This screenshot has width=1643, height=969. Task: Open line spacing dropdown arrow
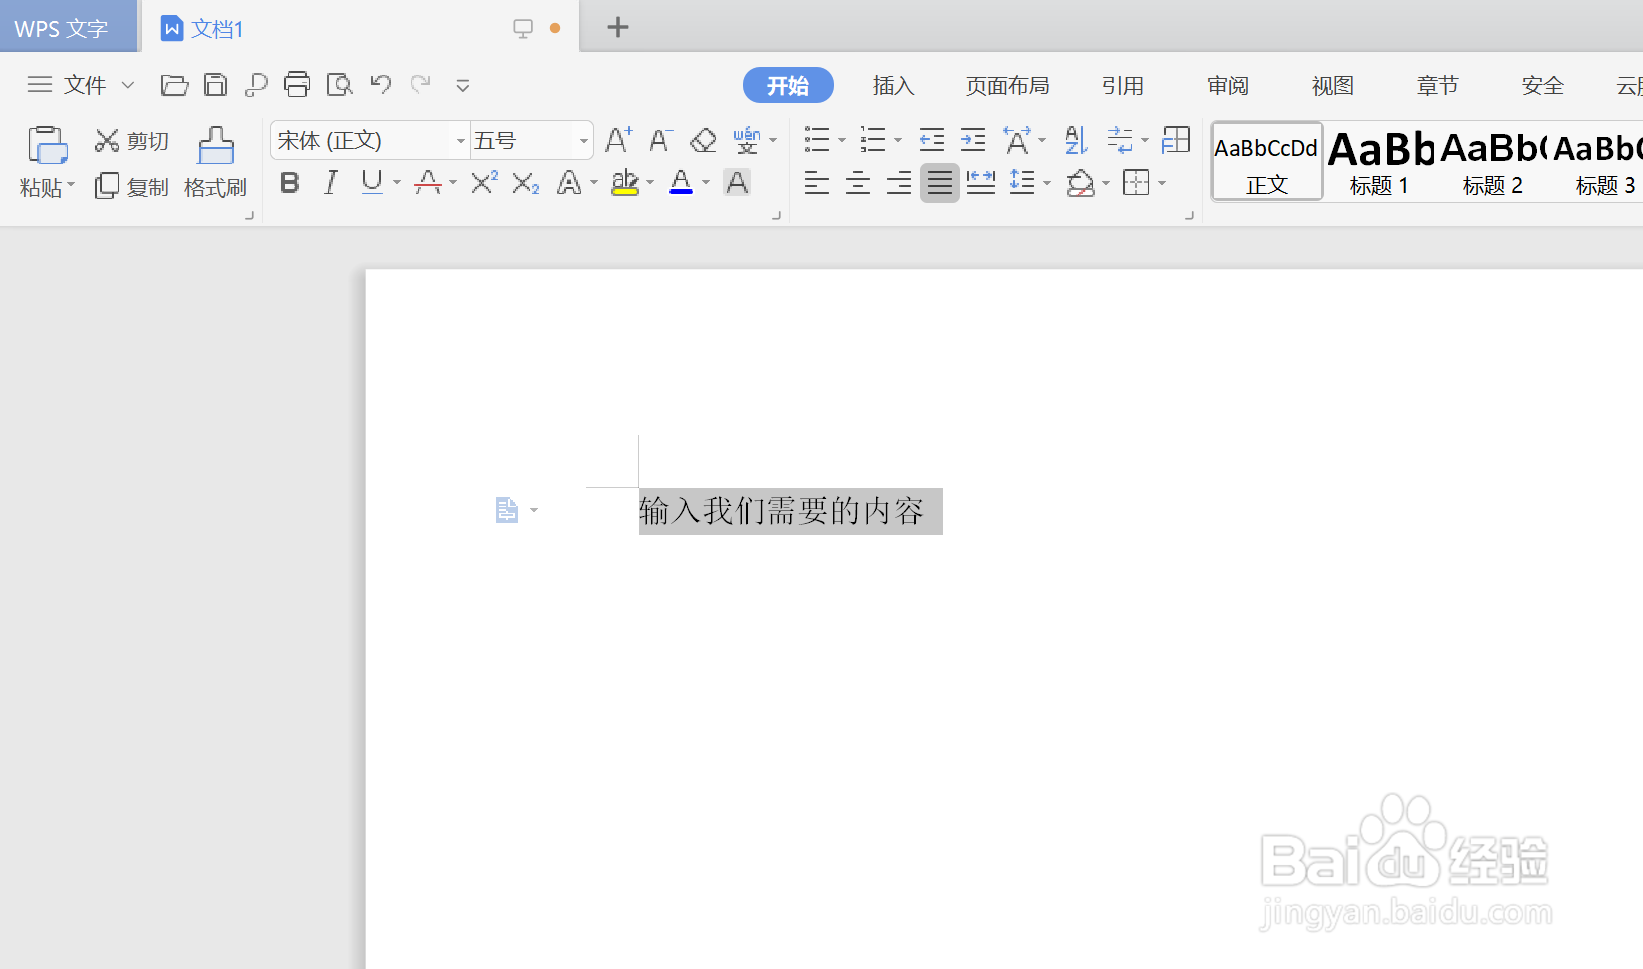click(x=1047, y=184)
